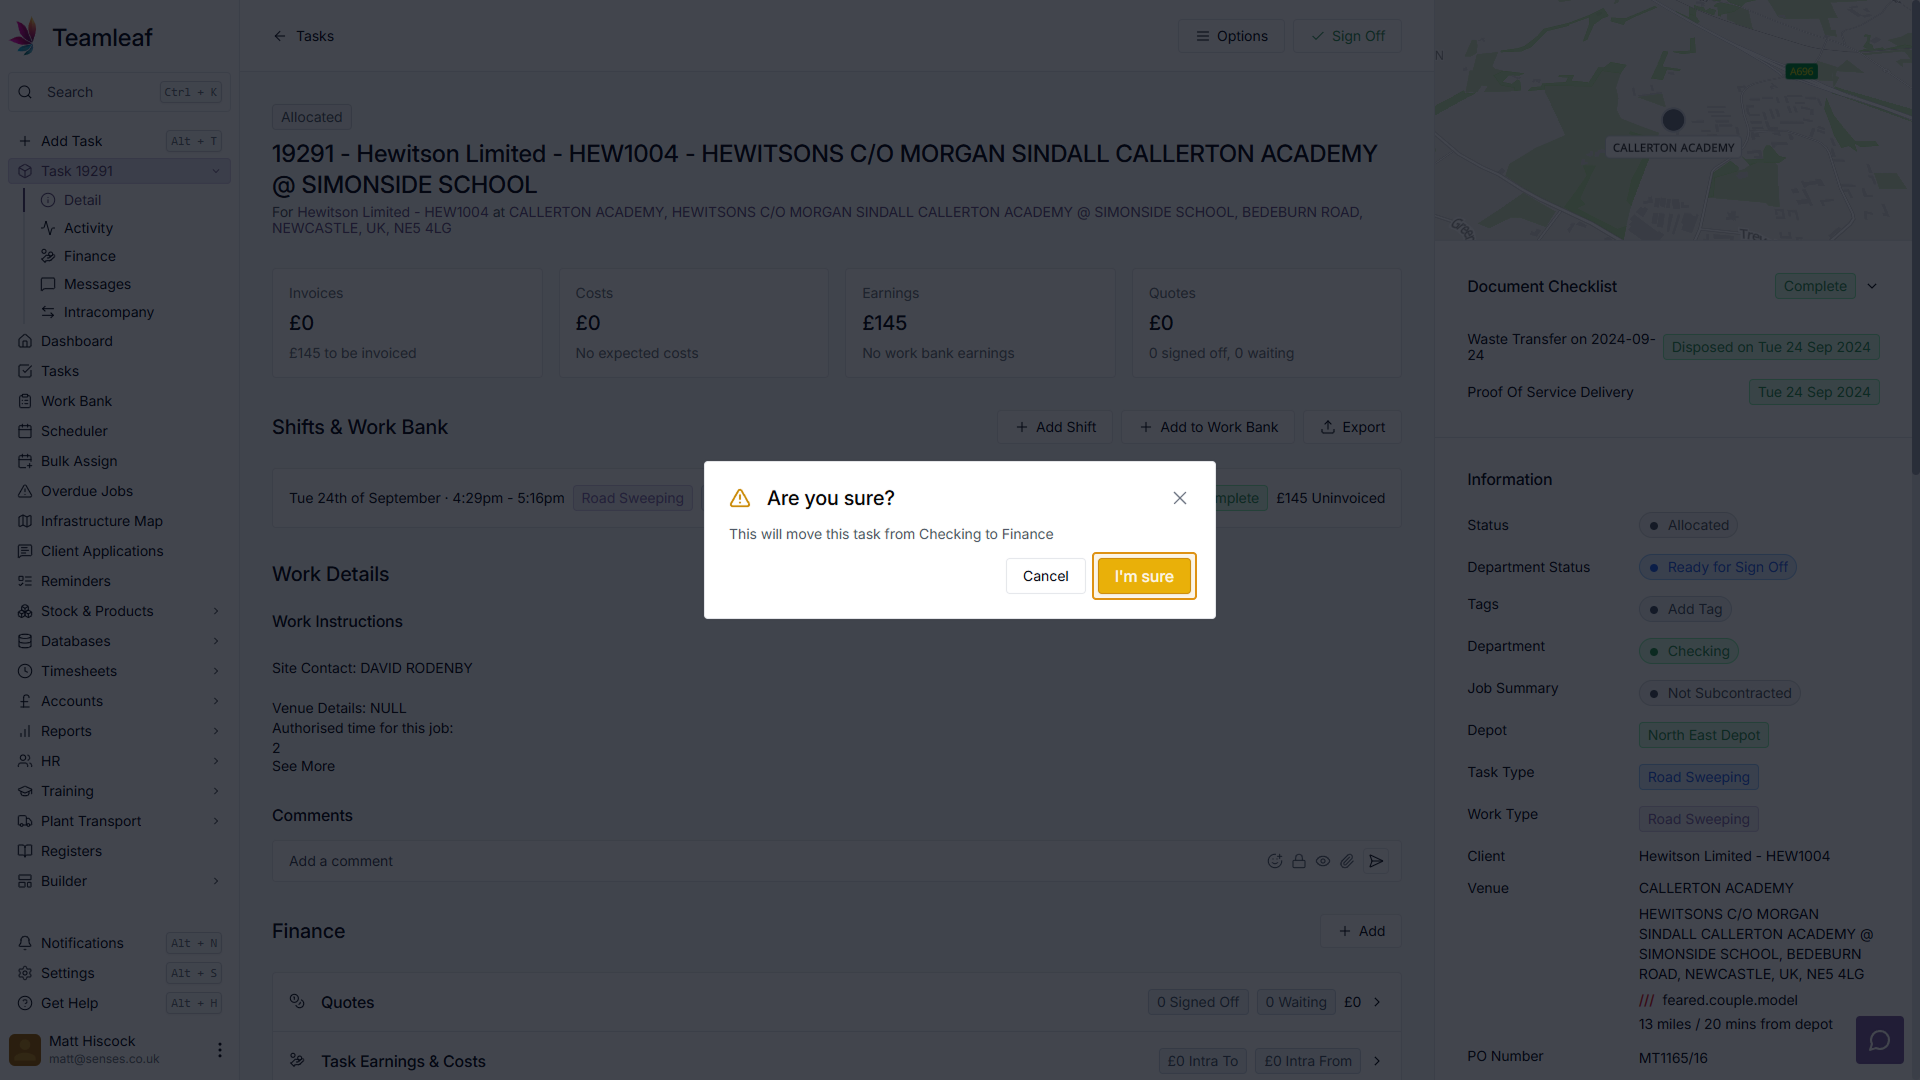Click the Search input field
The height and width of the screenshot is (1080, 1920).
(x=100, y=92)
